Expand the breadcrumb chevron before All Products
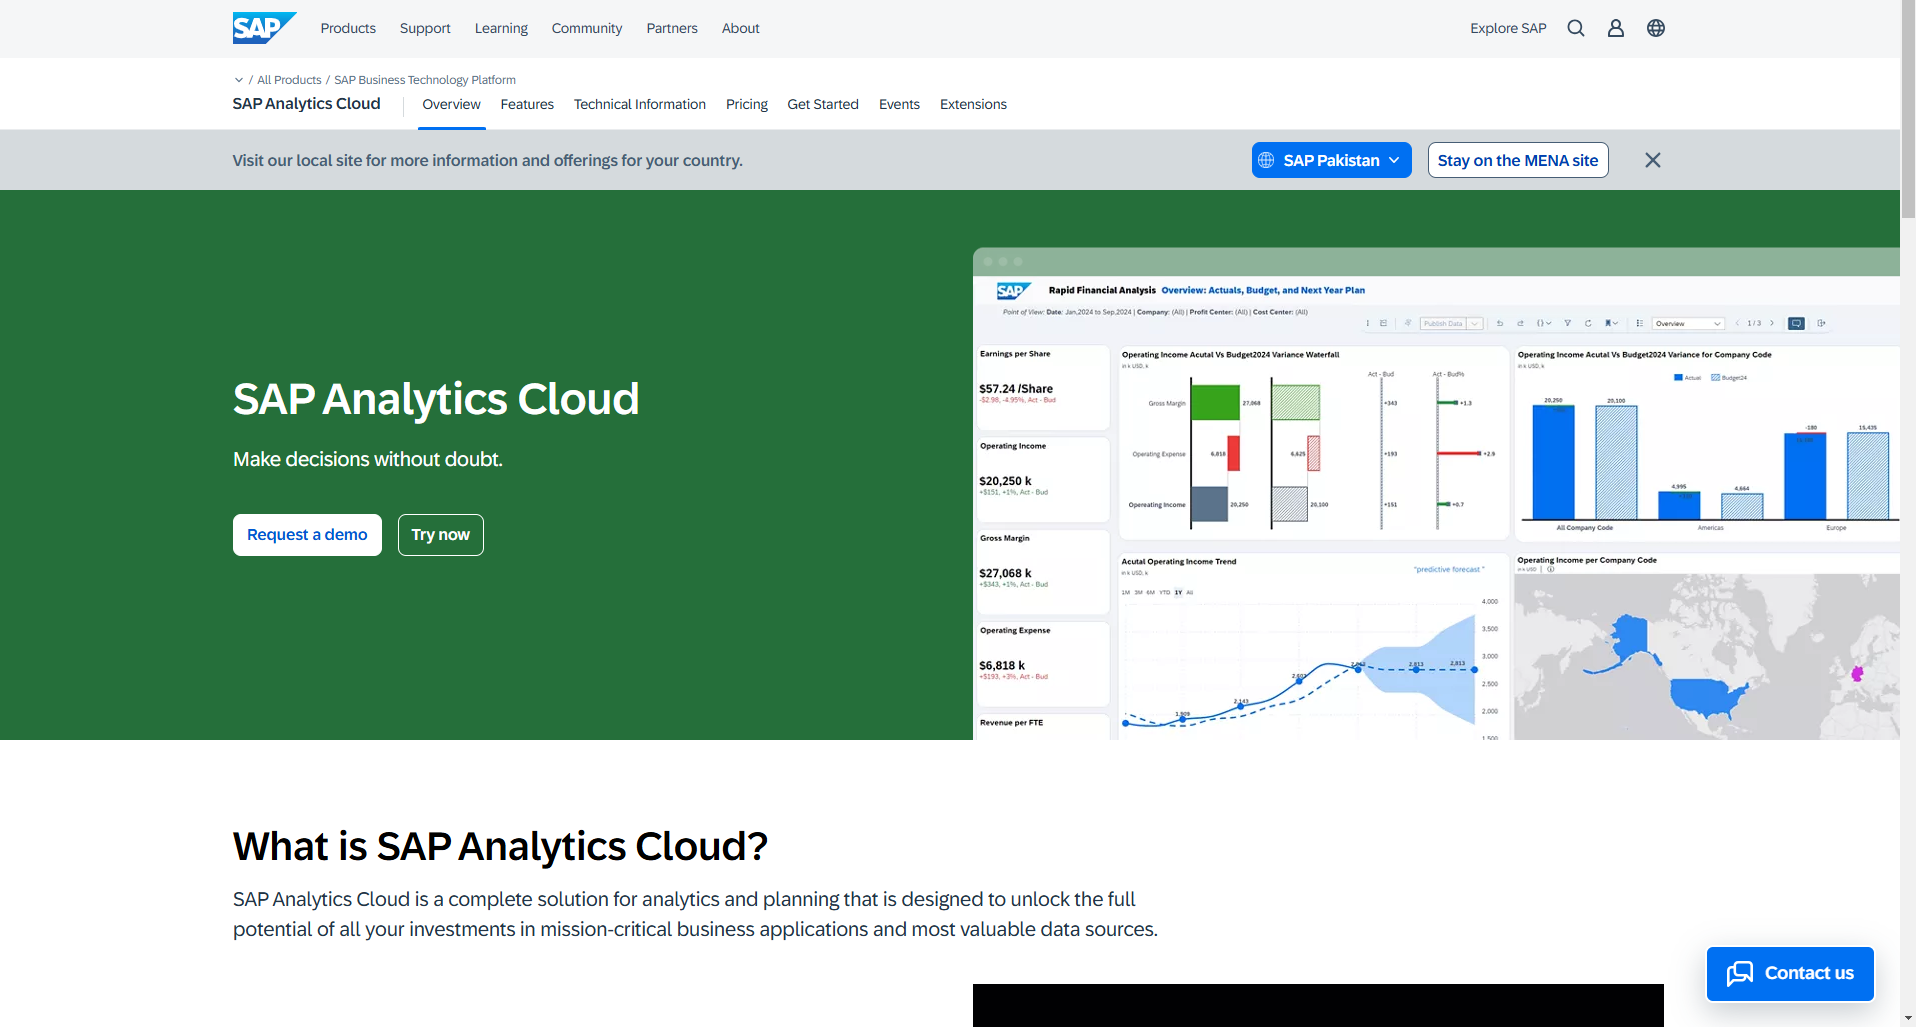The width and height of the screenshot is (1916, 1027). pyautogui.click(x=239, y=80)
